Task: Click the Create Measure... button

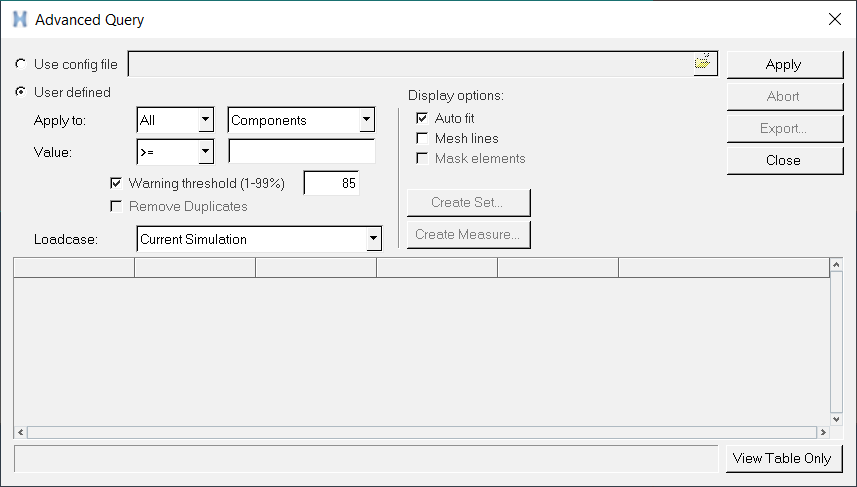Action: pos(468,234)
